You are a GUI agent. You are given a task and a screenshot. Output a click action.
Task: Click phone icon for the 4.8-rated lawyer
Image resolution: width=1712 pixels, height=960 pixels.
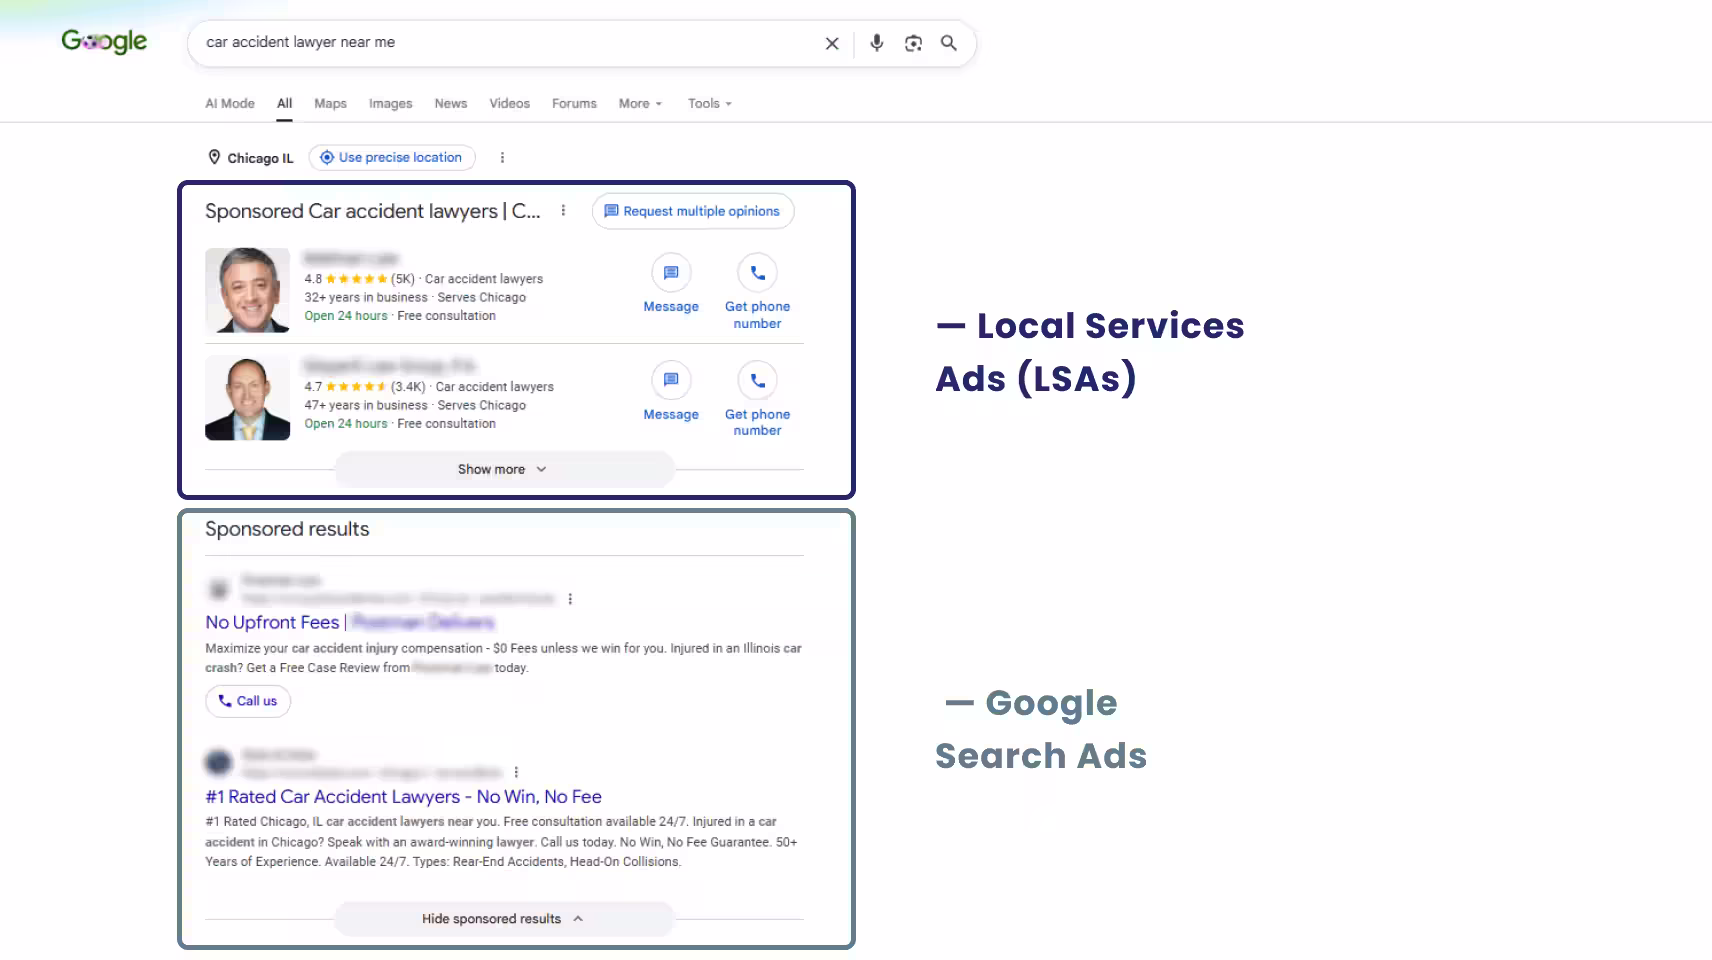coord(757,272)
